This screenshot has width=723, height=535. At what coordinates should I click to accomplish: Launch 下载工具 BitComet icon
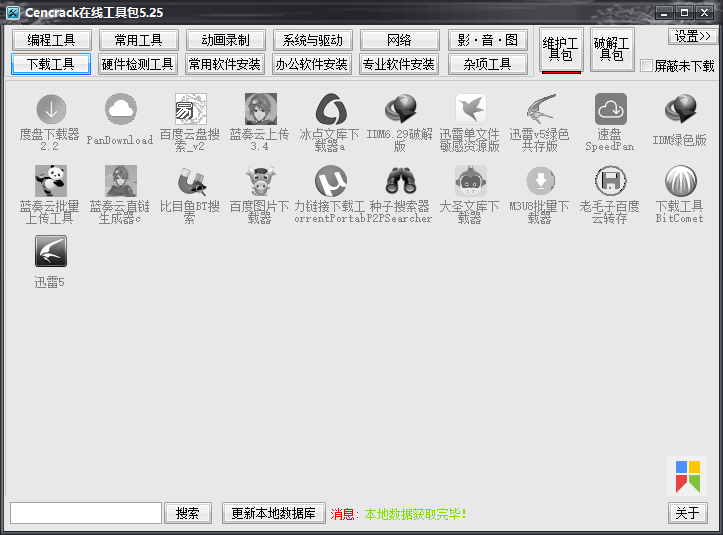click(x=681, y=181)
